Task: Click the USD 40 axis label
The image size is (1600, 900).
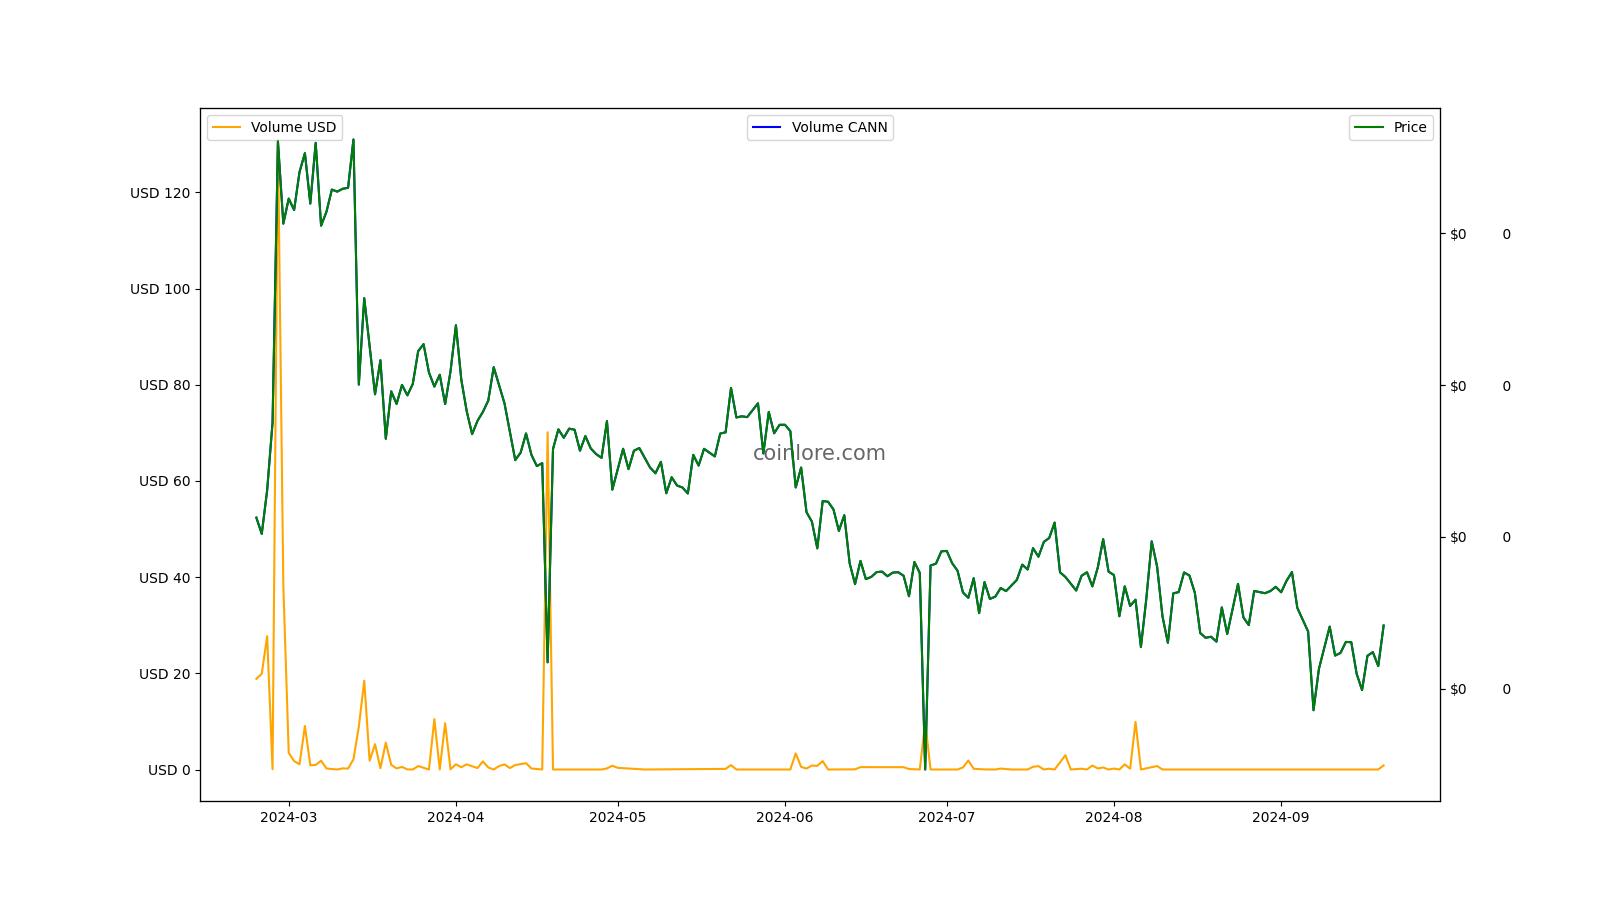Action: coord(165,578)
